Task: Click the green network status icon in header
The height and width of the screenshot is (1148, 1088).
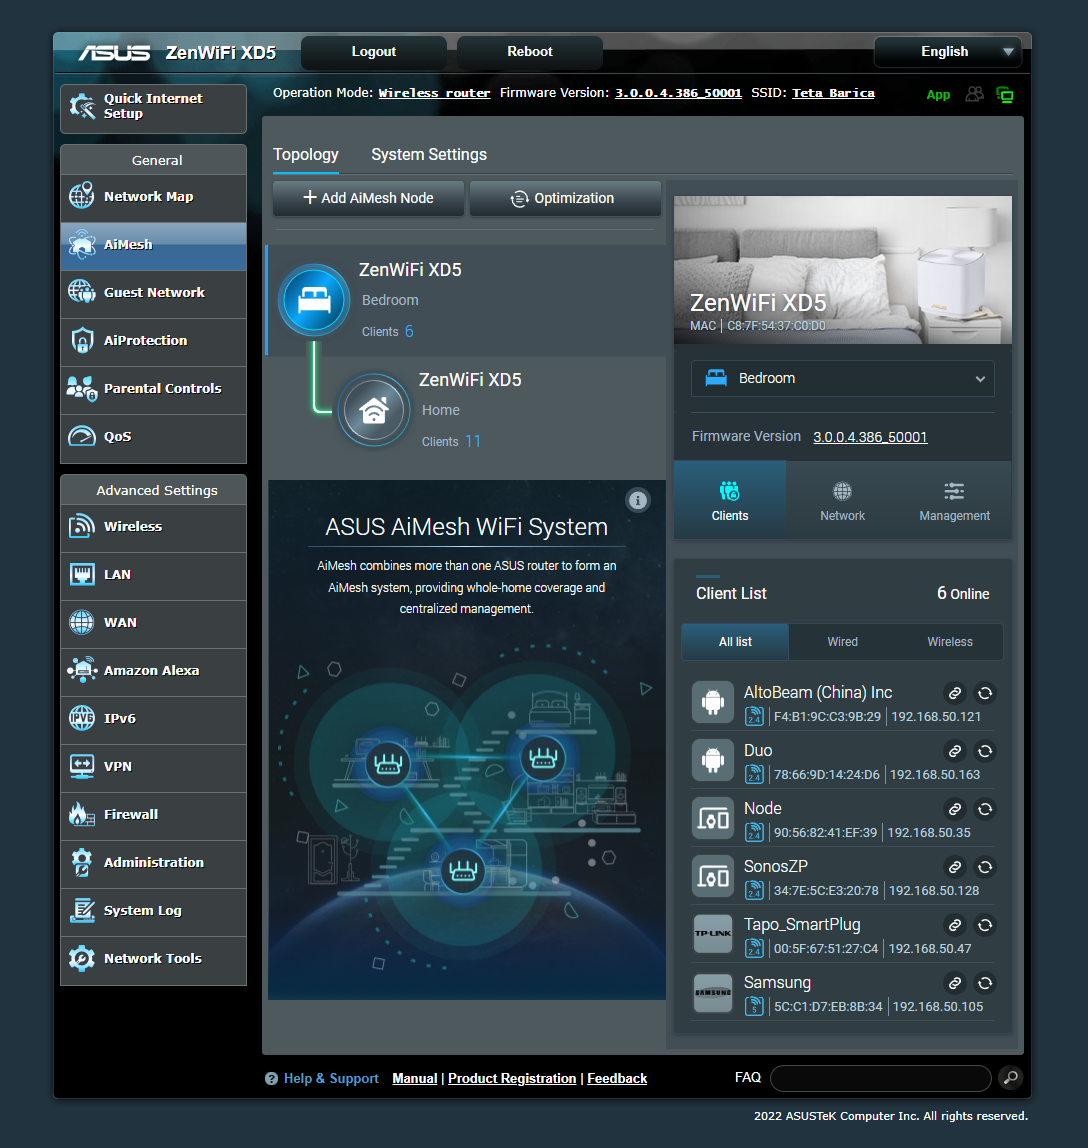Action: click(1005, 94)
